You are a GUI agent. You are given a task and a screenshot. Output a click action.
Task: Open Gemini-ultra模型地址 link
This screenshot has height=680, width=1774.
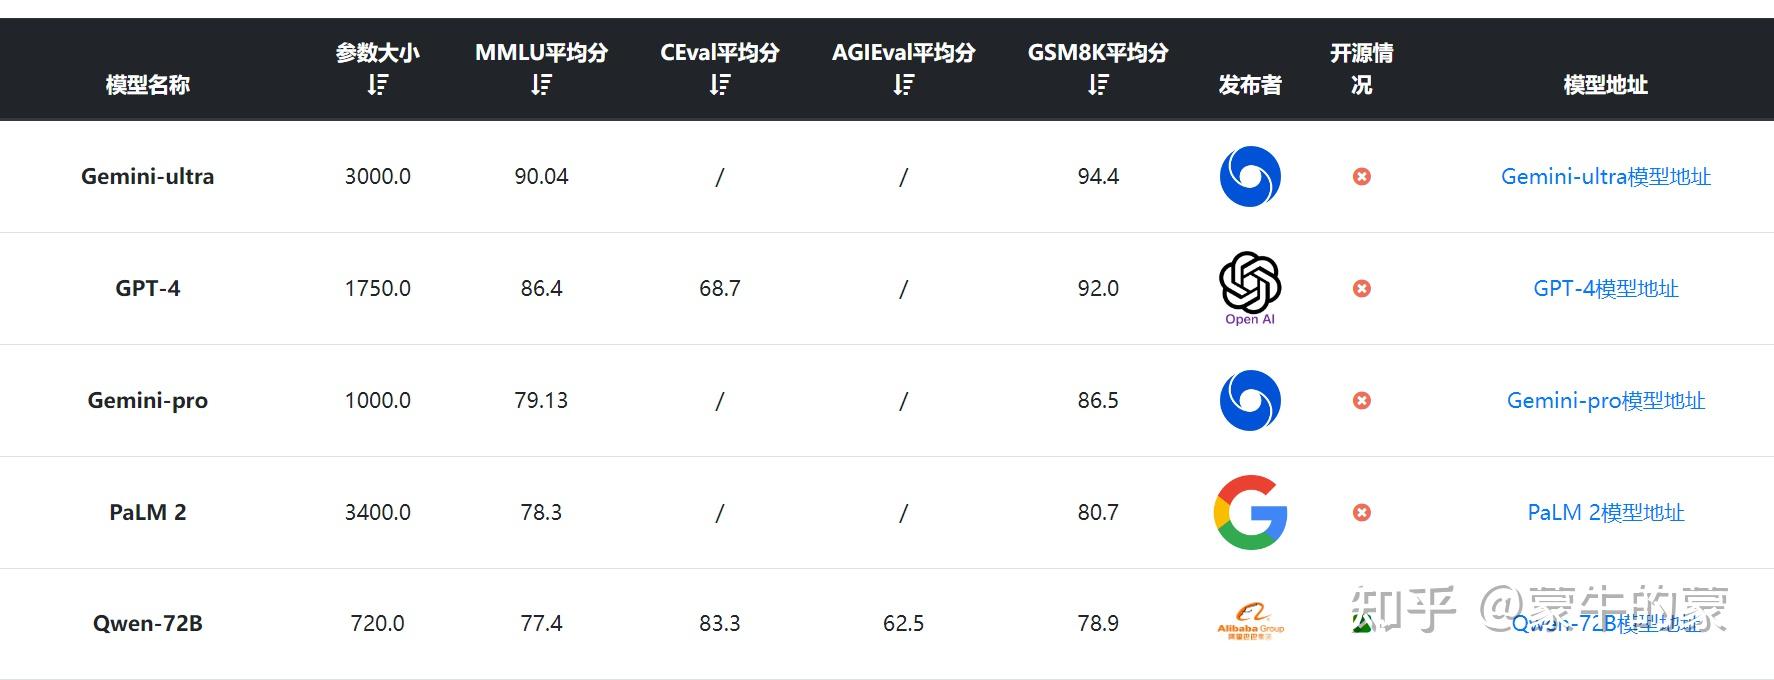(x=1605, y=177)
